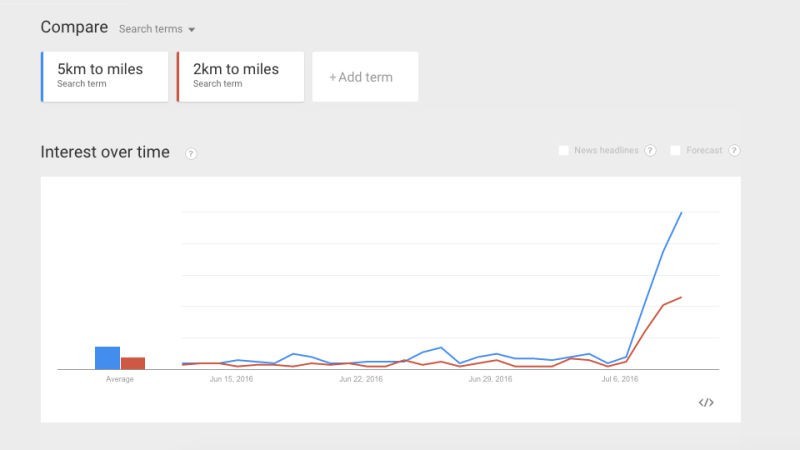Image resolution: width=800 pixels, height=450 pixels.
Task: Open help icon next to News headlines
Action: [650, 151]
